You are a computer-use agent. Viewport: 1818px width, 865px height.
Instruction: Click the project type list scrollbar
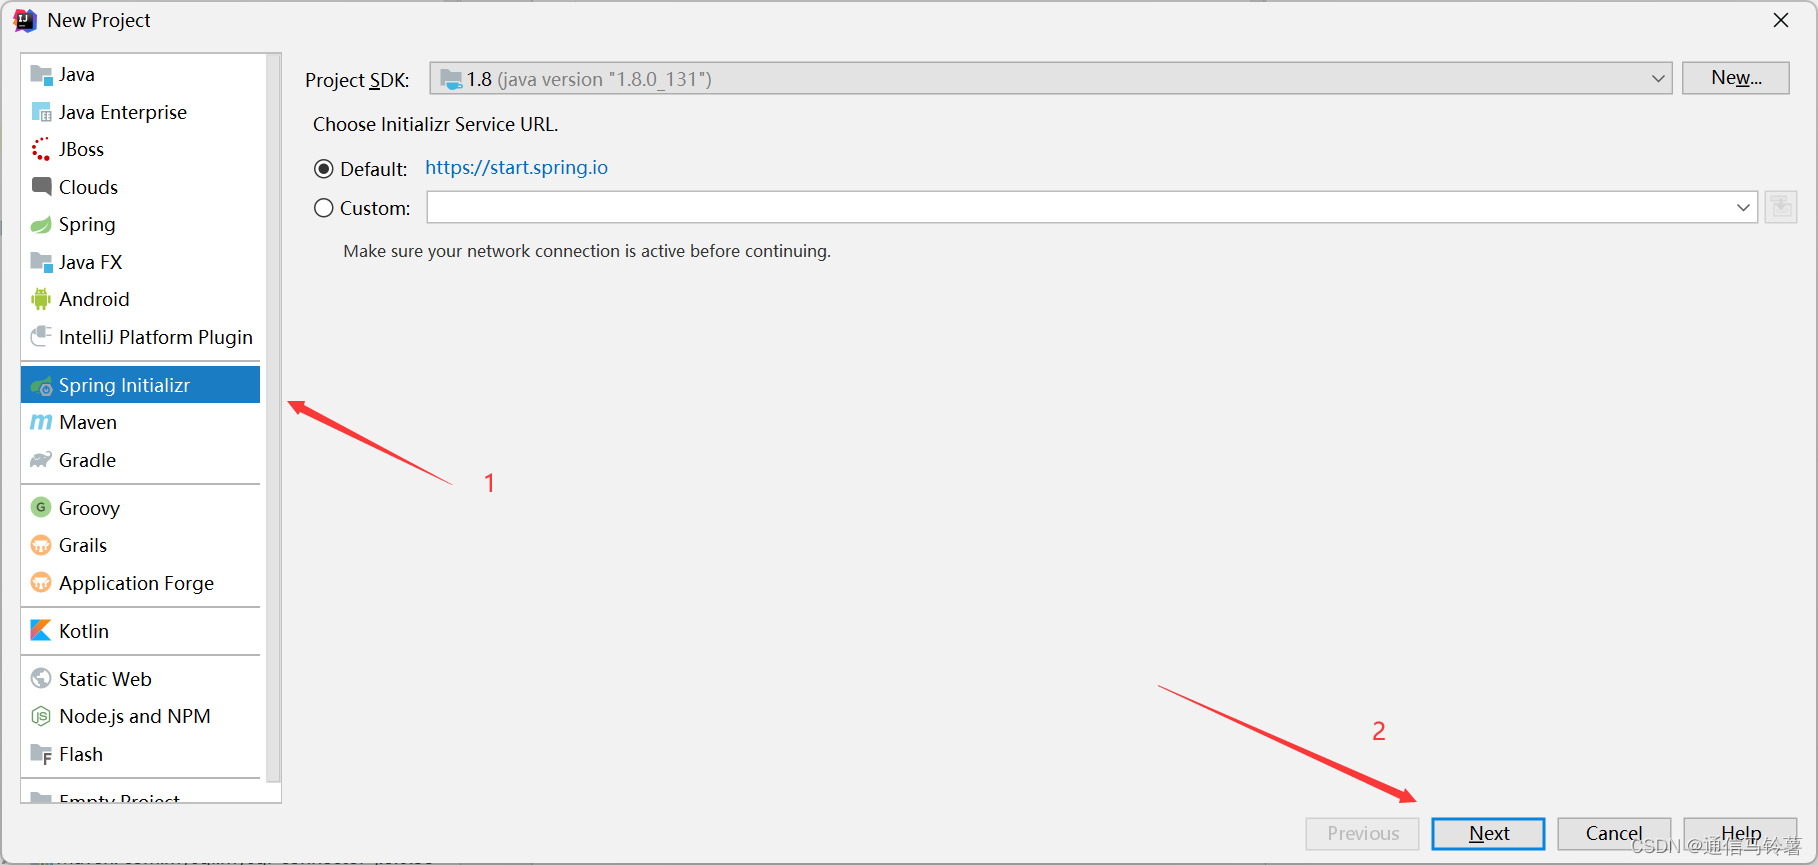point(273,420)
